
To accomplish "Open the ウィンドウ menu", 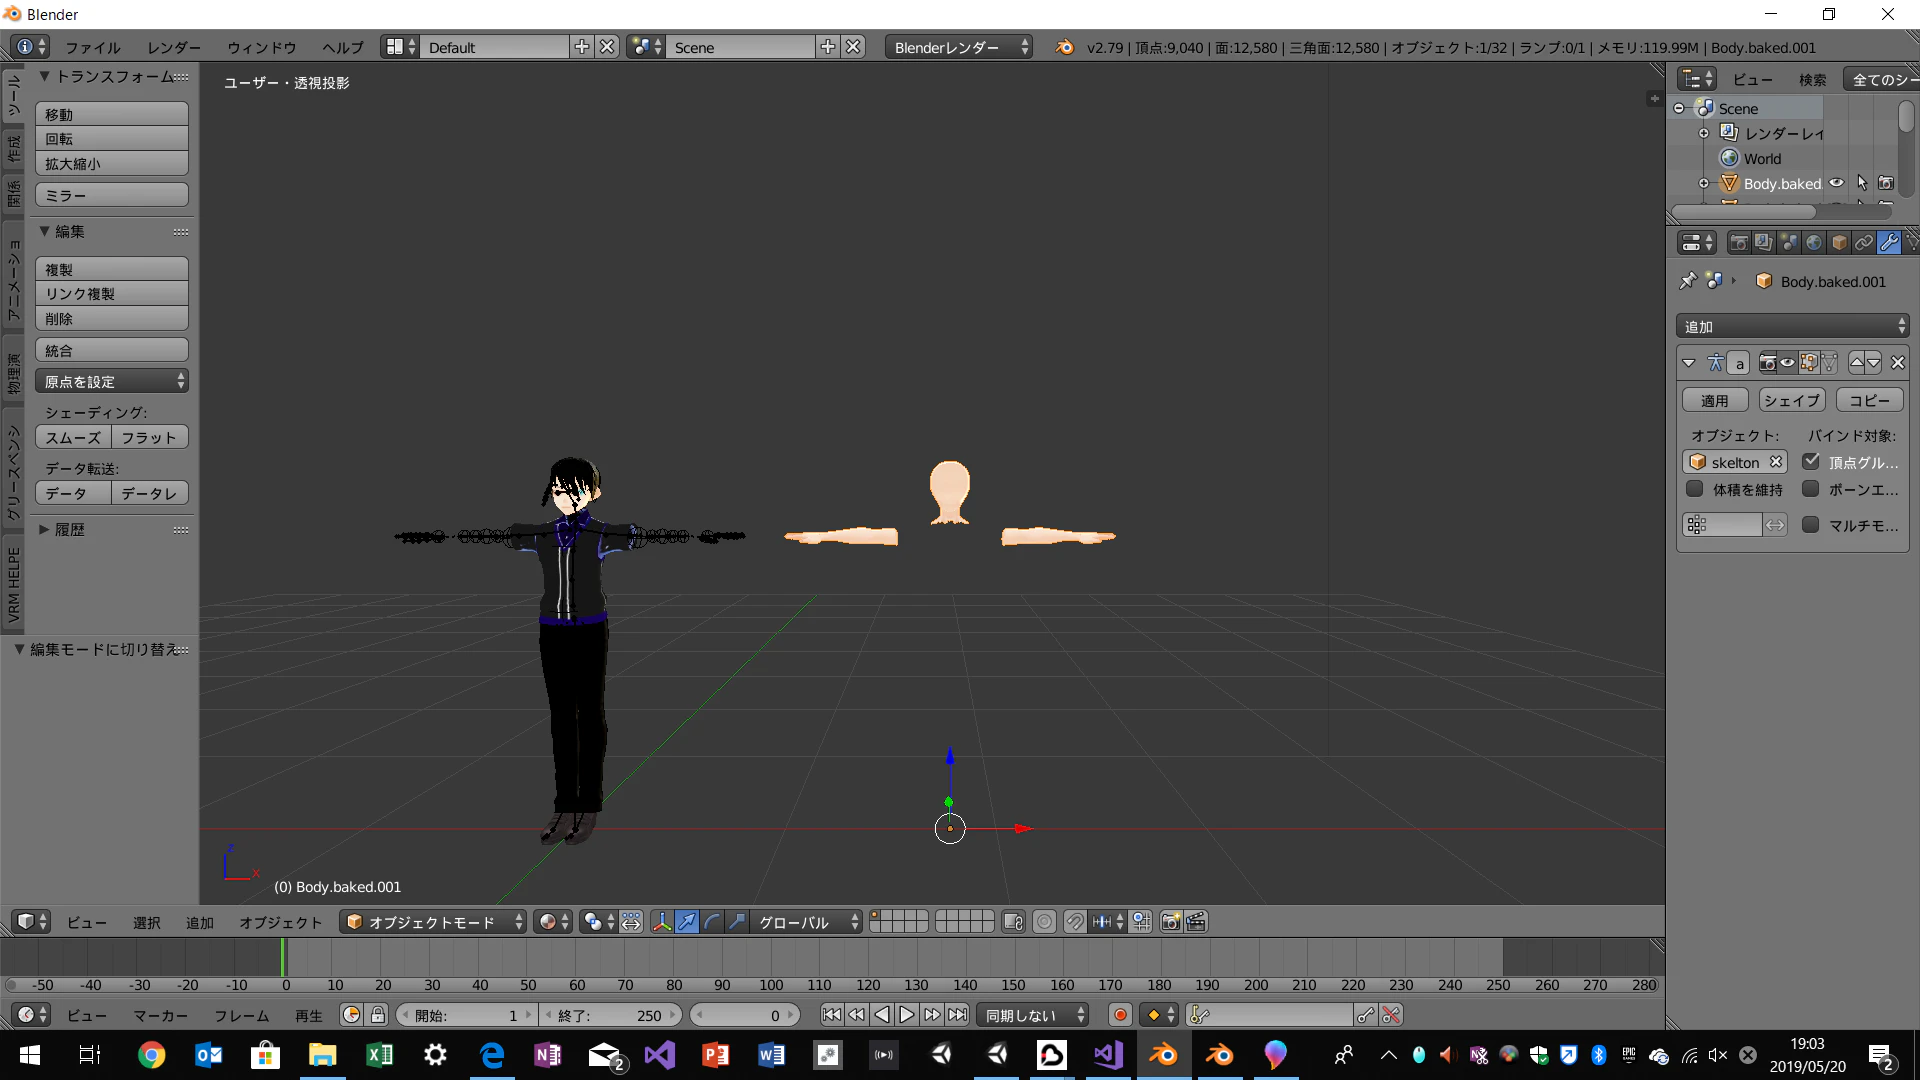I will click(261, 47).
